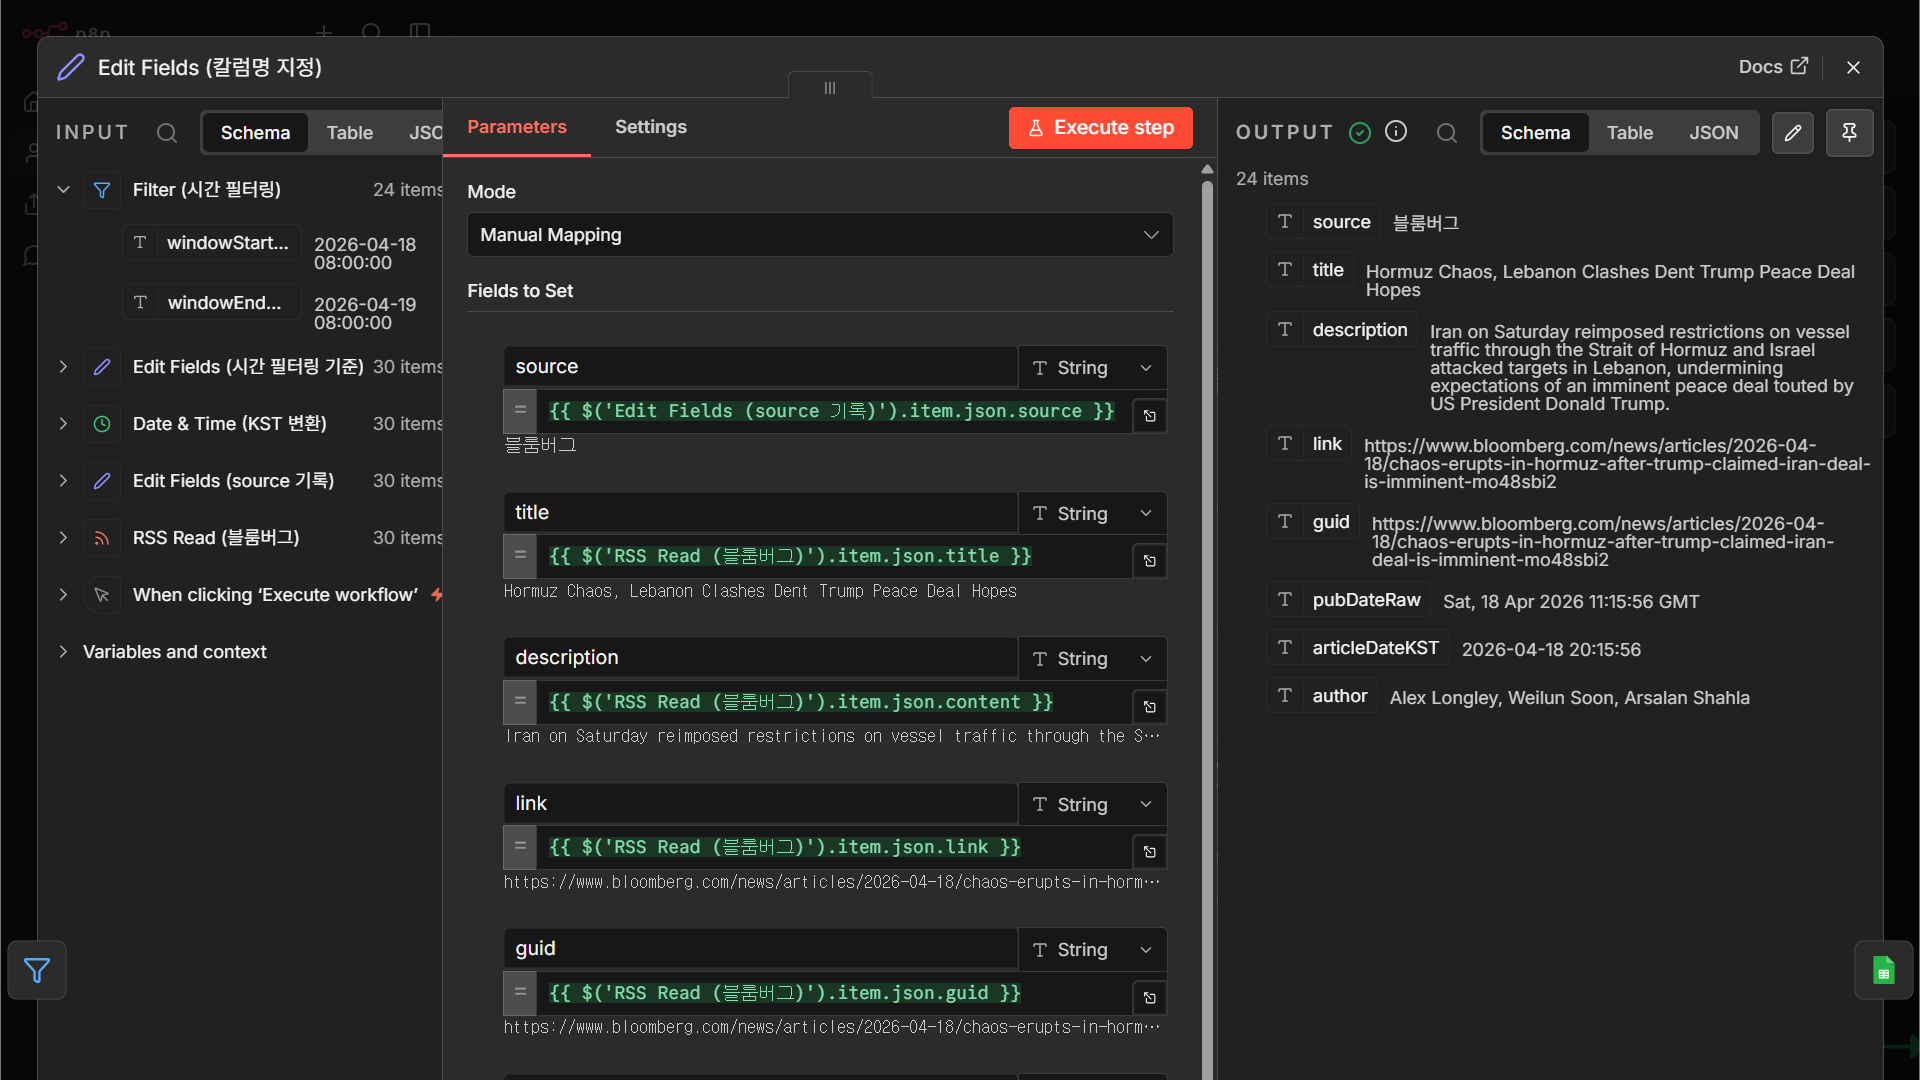Open the output search magnifier icon
Viewport: 1920px width, 1080px height.
tap(1447, 133)
